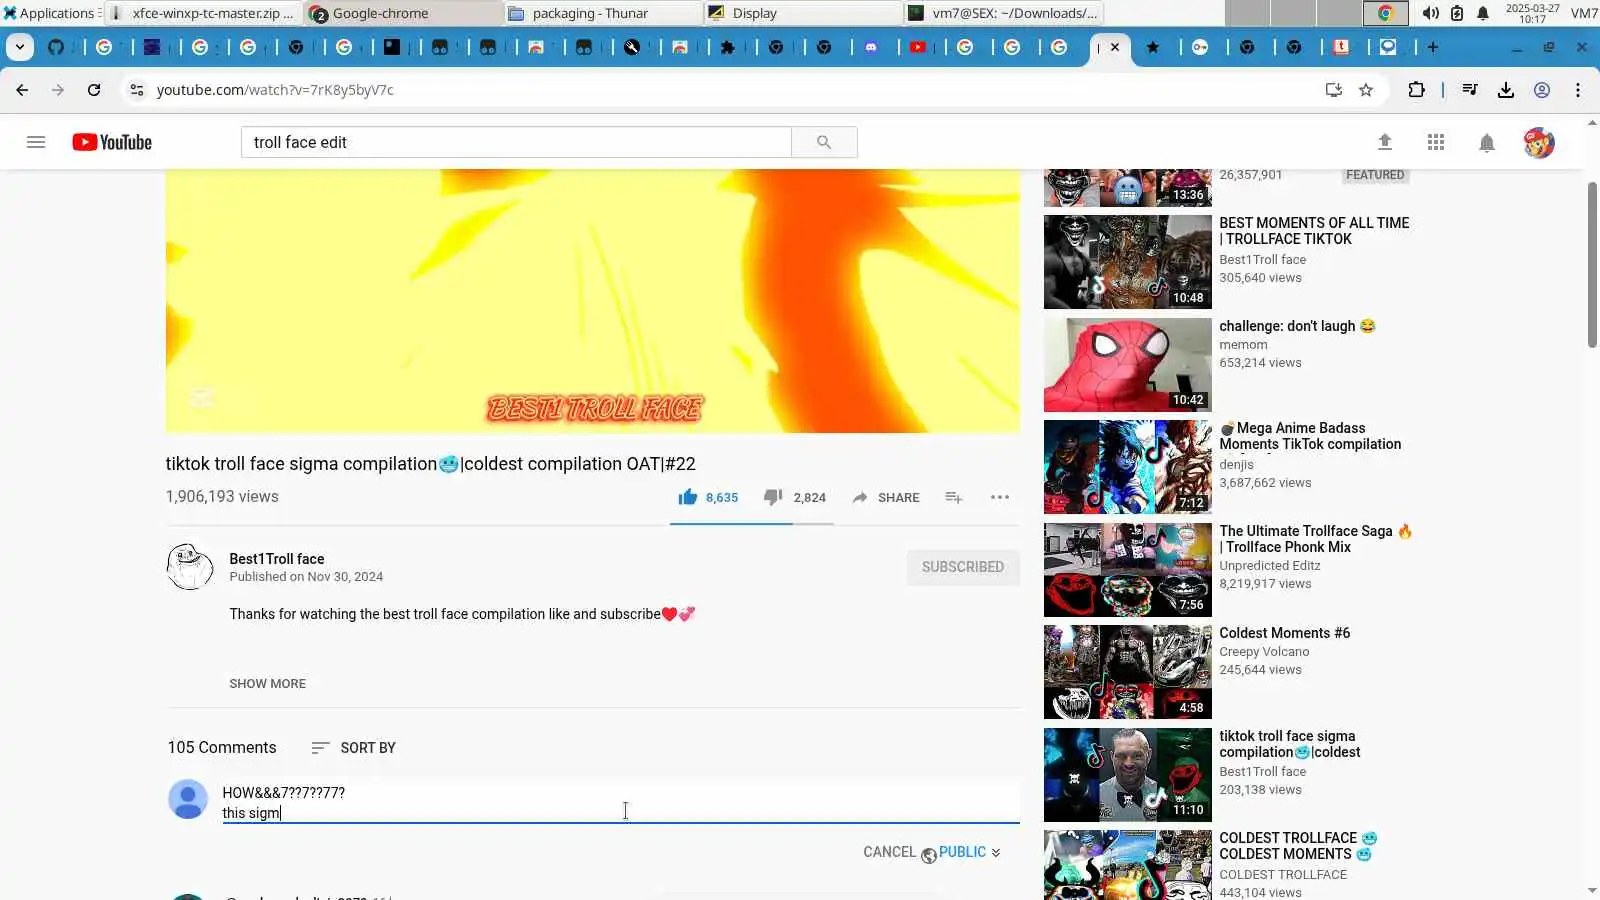Open the notifications bell
1600x900 pixels.
[x=1487, y=143]
